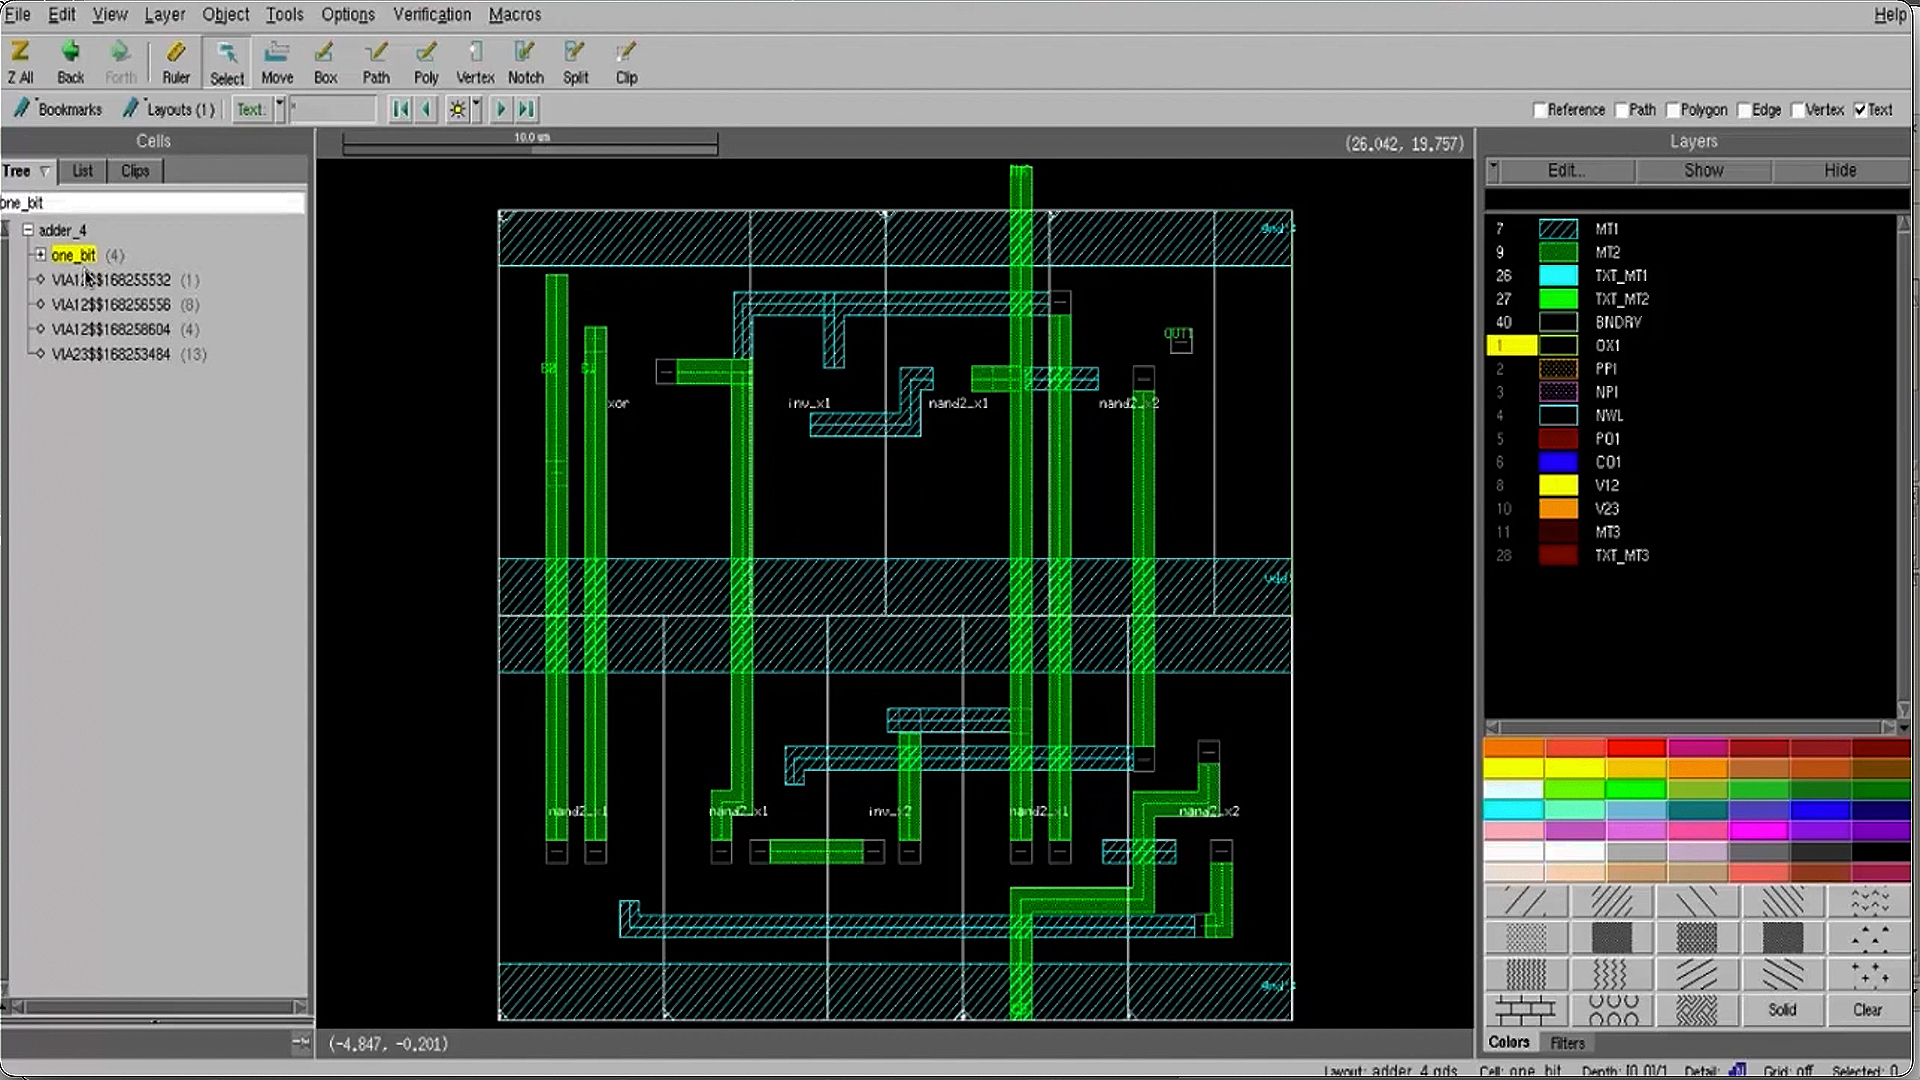Select the Poly tool

point(426,61)
